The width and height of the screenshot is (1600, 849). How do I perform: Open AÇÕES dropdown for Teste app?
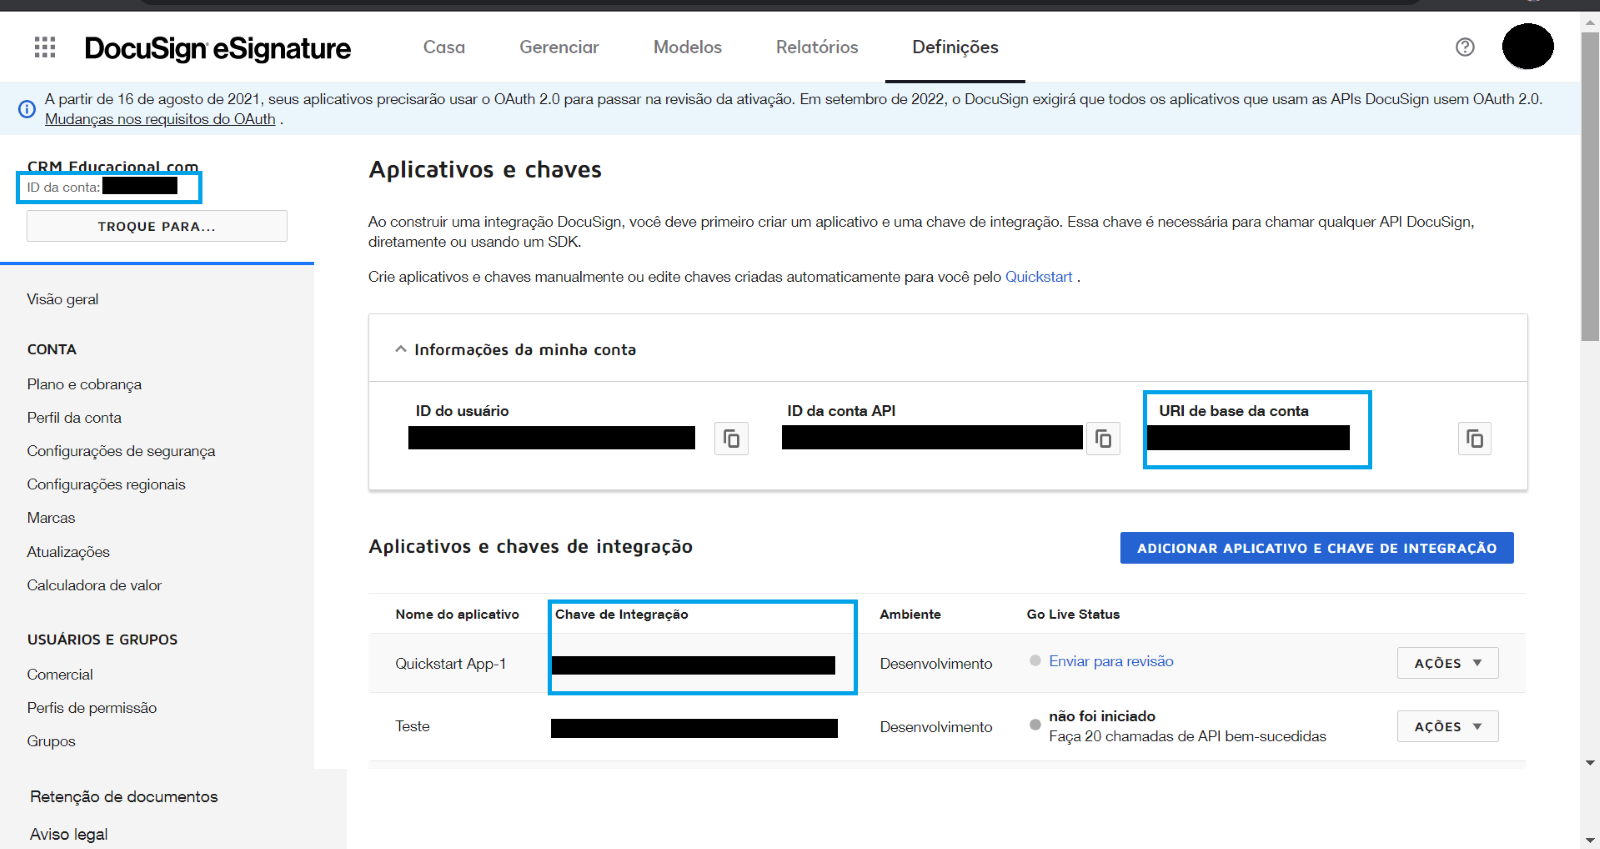pos(1447,726)
